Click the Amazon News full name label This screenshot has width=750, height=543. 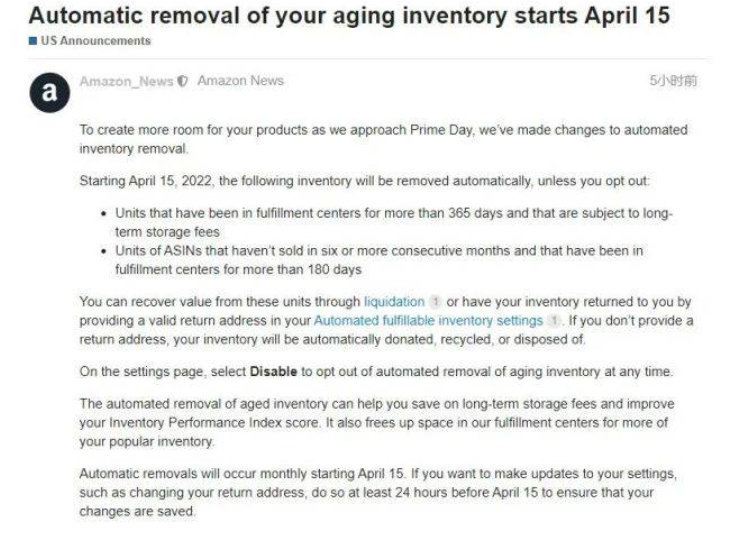click(240, 81)
